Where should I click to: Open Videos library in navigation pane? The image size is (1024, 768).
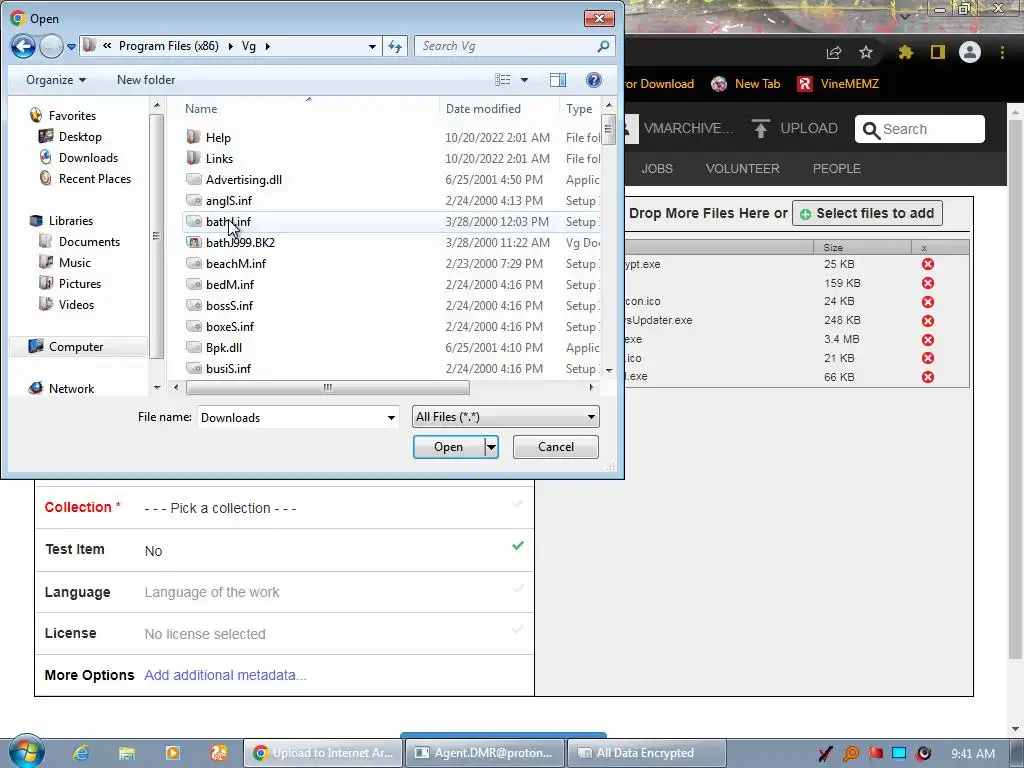pos(76,304)
